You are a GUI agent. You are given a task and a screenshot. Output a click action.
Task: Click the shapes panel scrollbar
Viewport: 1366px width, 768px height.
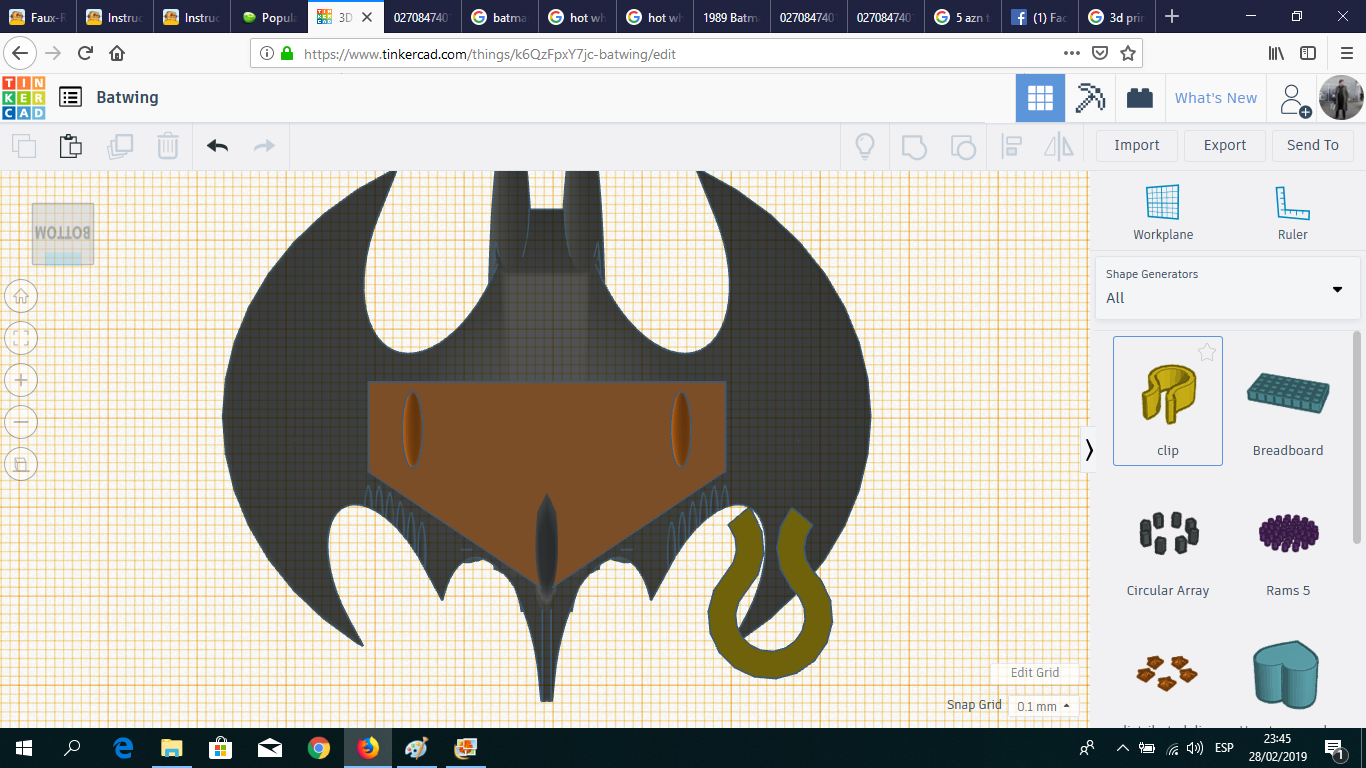point(1357,437)
